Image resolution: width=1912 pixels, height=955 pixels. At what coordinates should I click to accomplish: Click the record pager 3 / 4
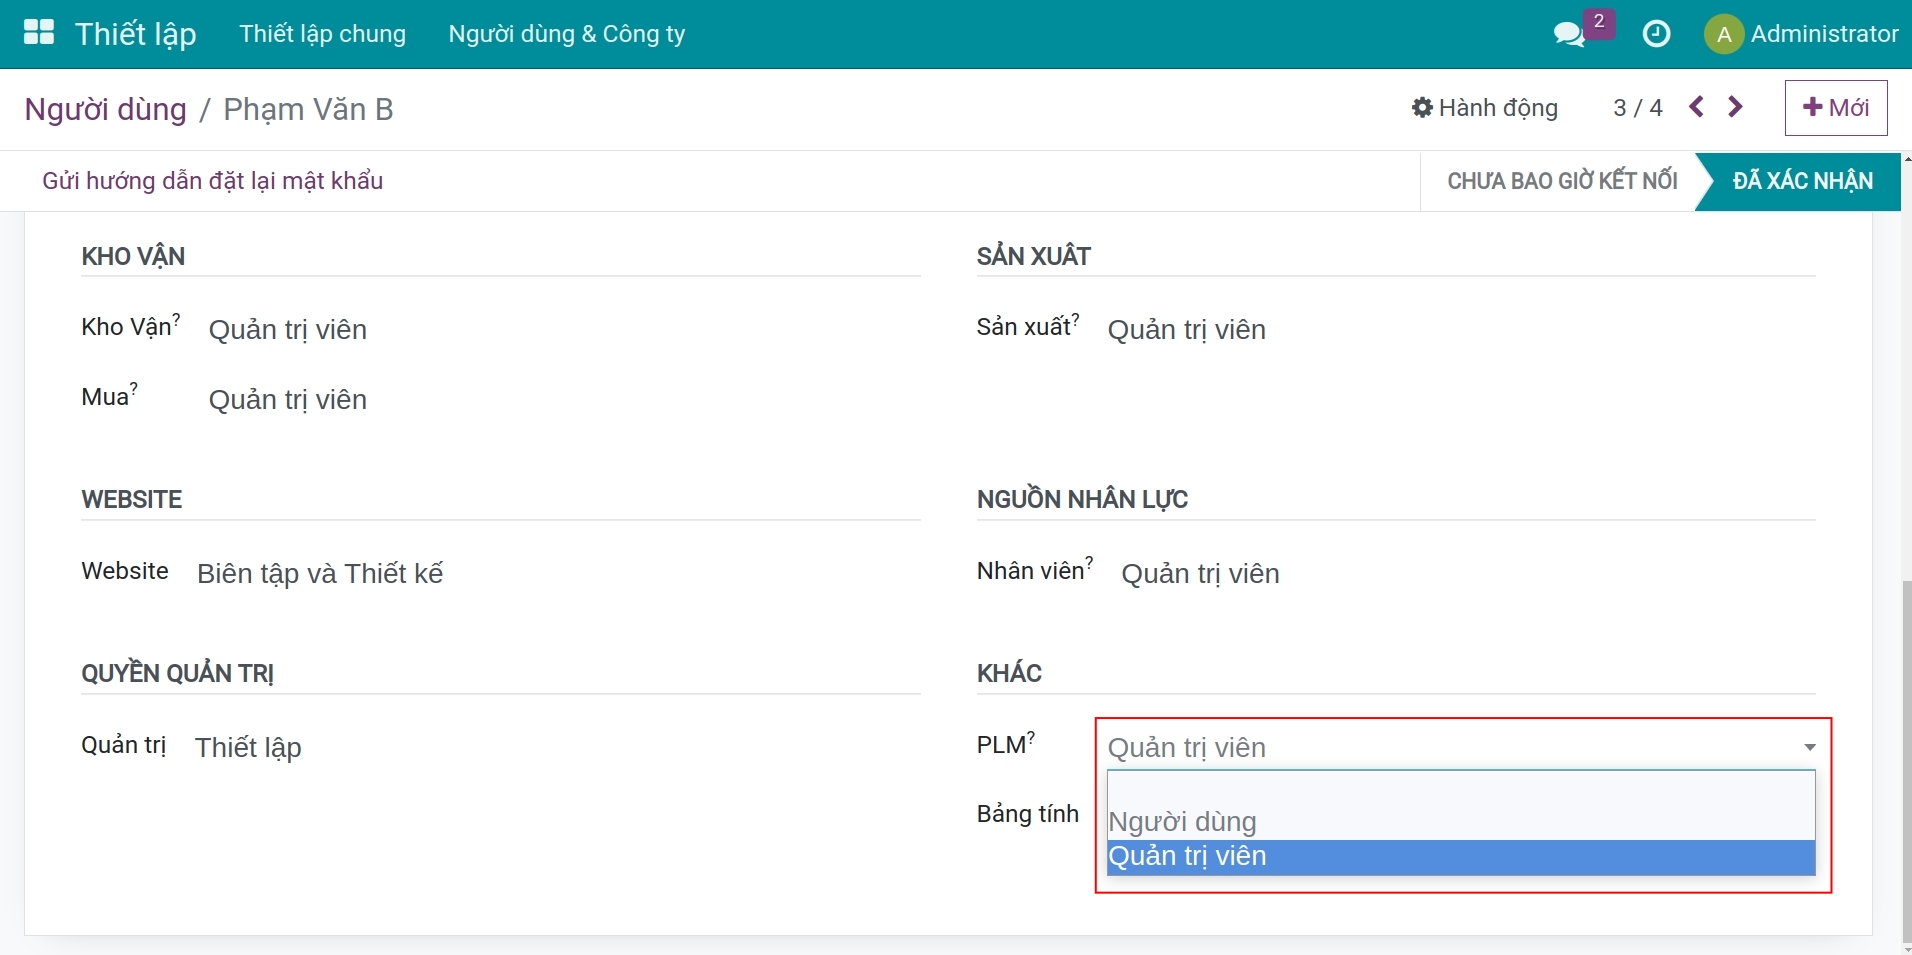[x=1638, y=108]
